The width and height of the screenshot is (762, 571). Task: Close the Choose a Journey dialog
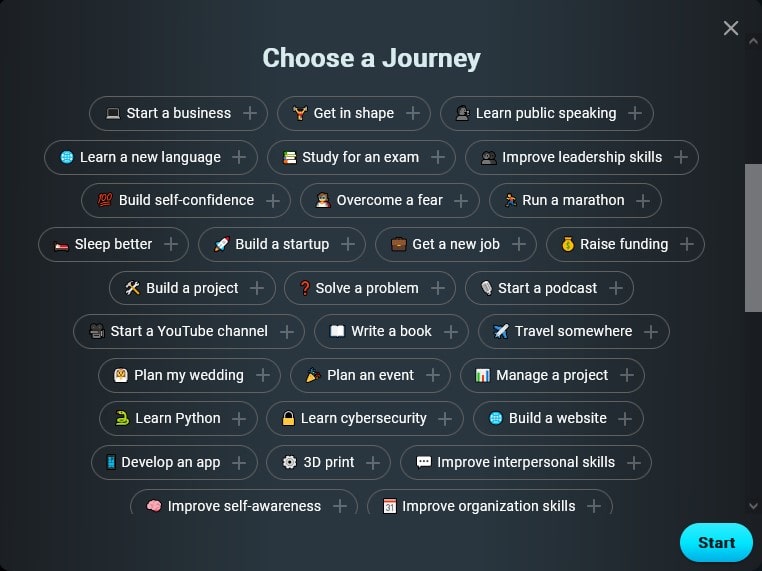731,28
